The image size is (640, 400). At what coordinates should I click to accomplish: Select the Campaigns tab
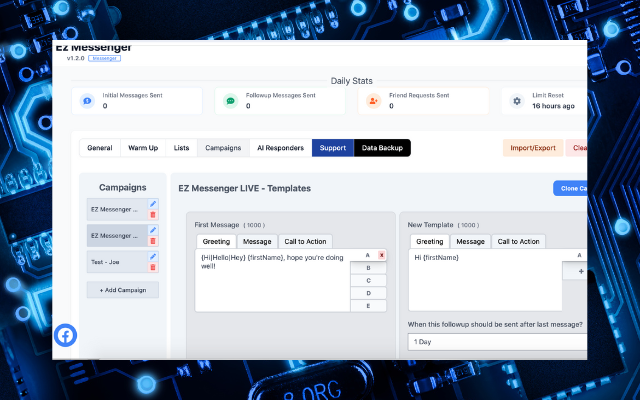[x=223, y=148]
